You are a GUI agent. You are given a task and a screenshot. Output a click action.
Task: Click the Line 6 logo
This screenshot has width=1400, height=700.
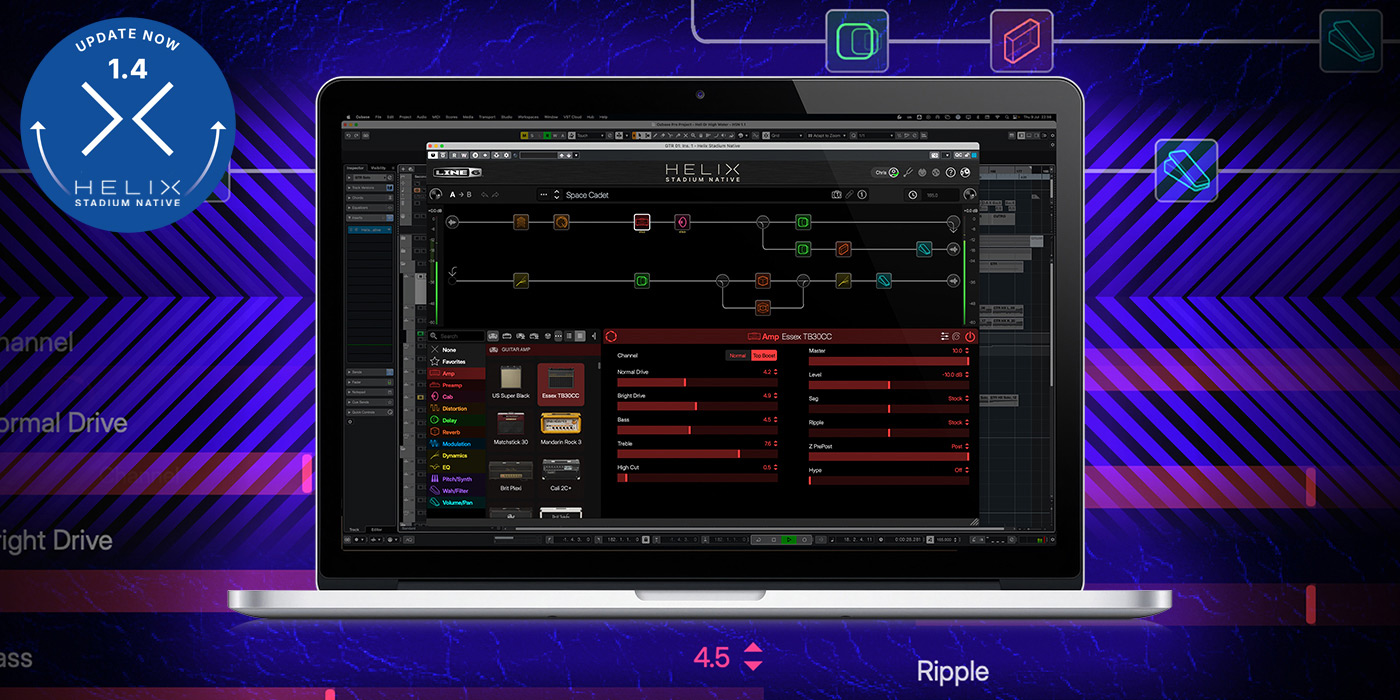[457, 172]
